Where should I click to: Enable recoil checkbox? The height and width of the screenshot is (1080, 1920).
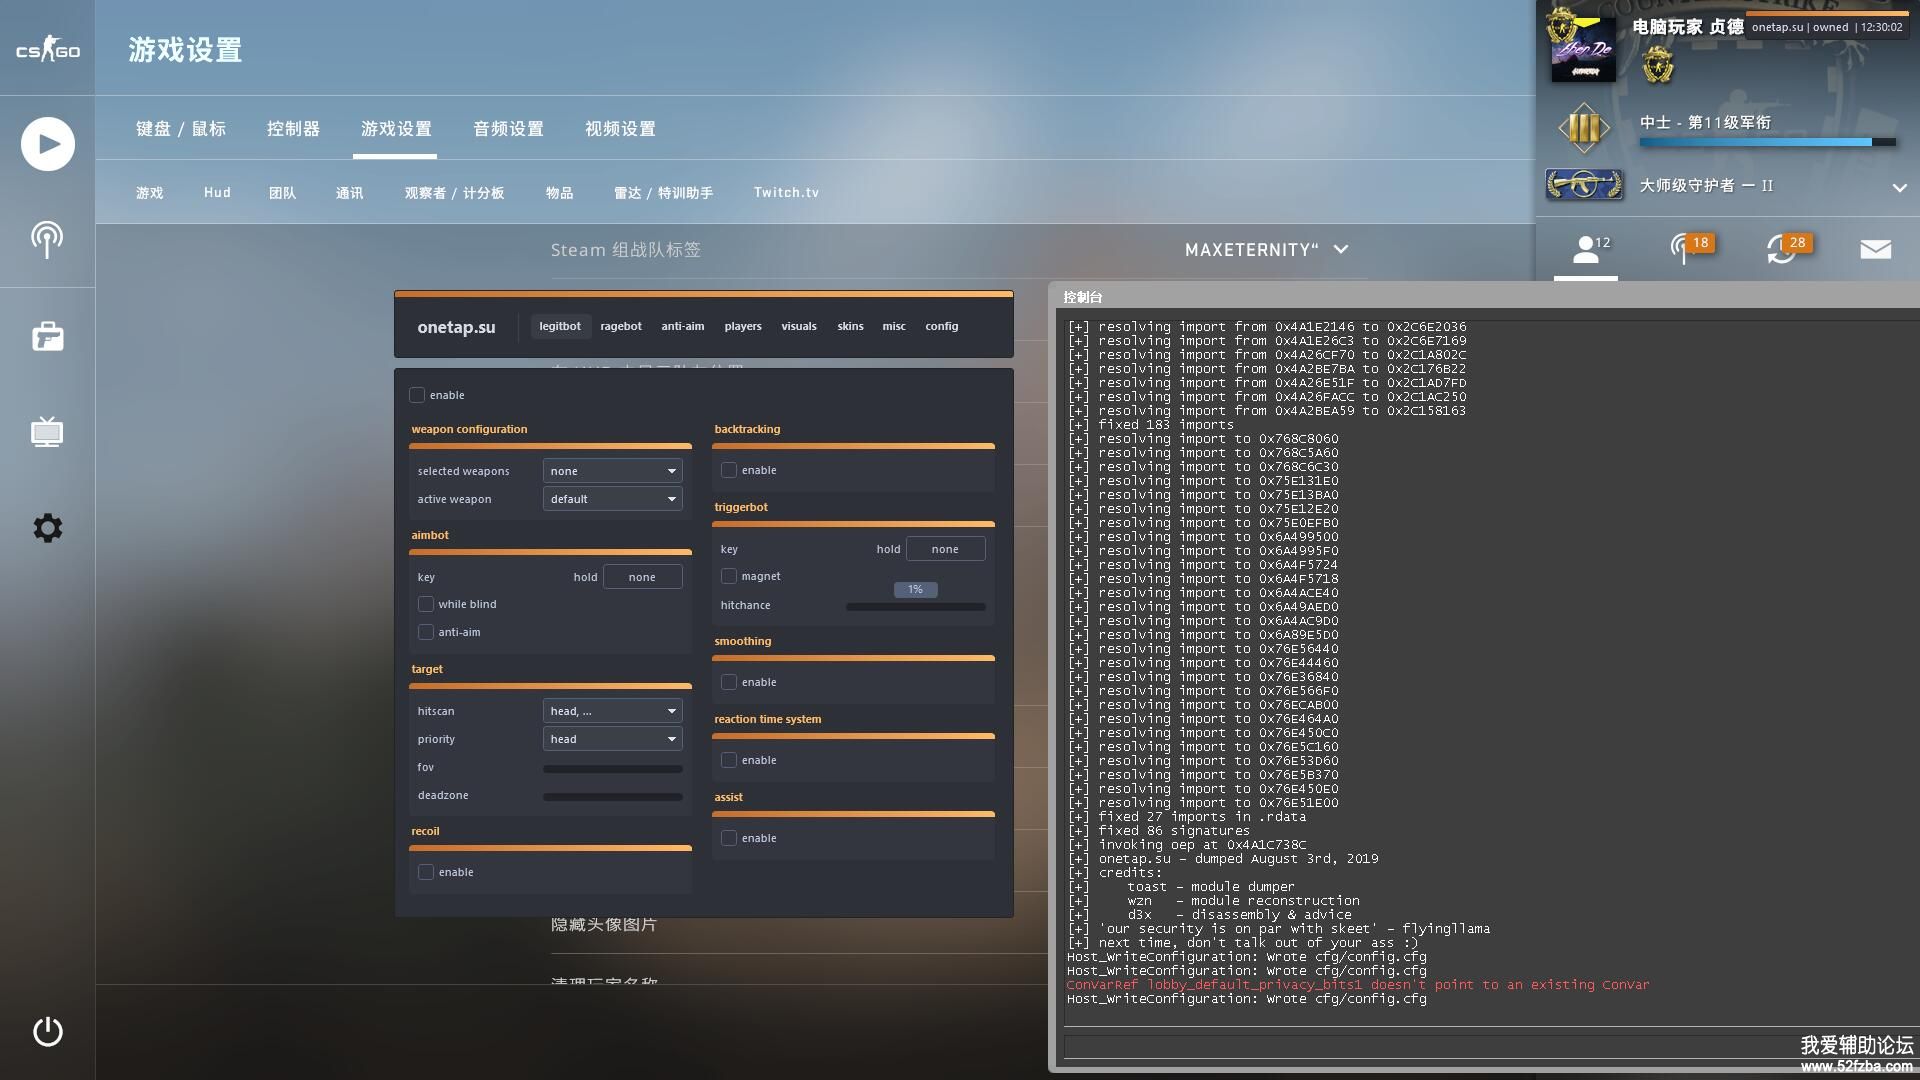pyautogui.click(x=426, y=872)
